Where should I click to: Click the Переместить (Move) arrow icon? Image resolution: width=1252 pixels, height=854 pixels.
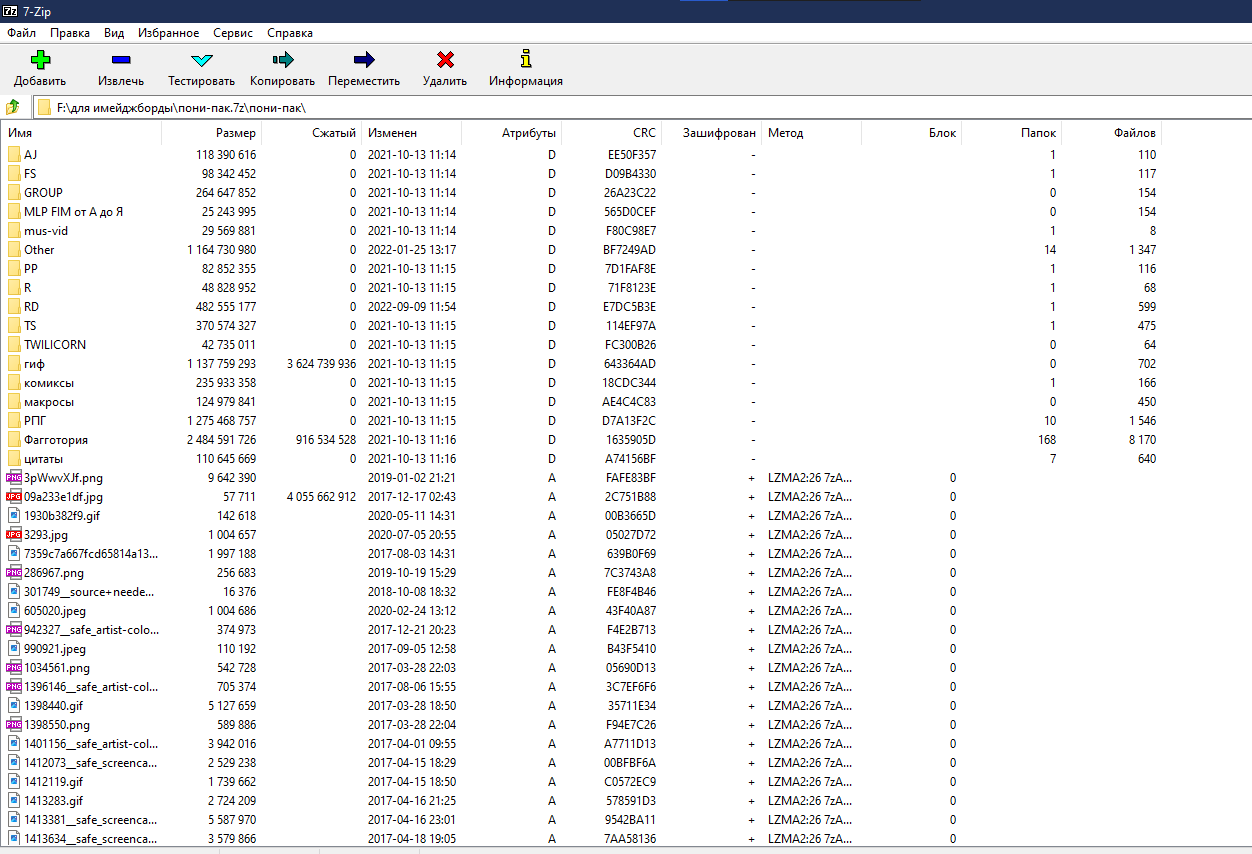[x=364, y=60]
